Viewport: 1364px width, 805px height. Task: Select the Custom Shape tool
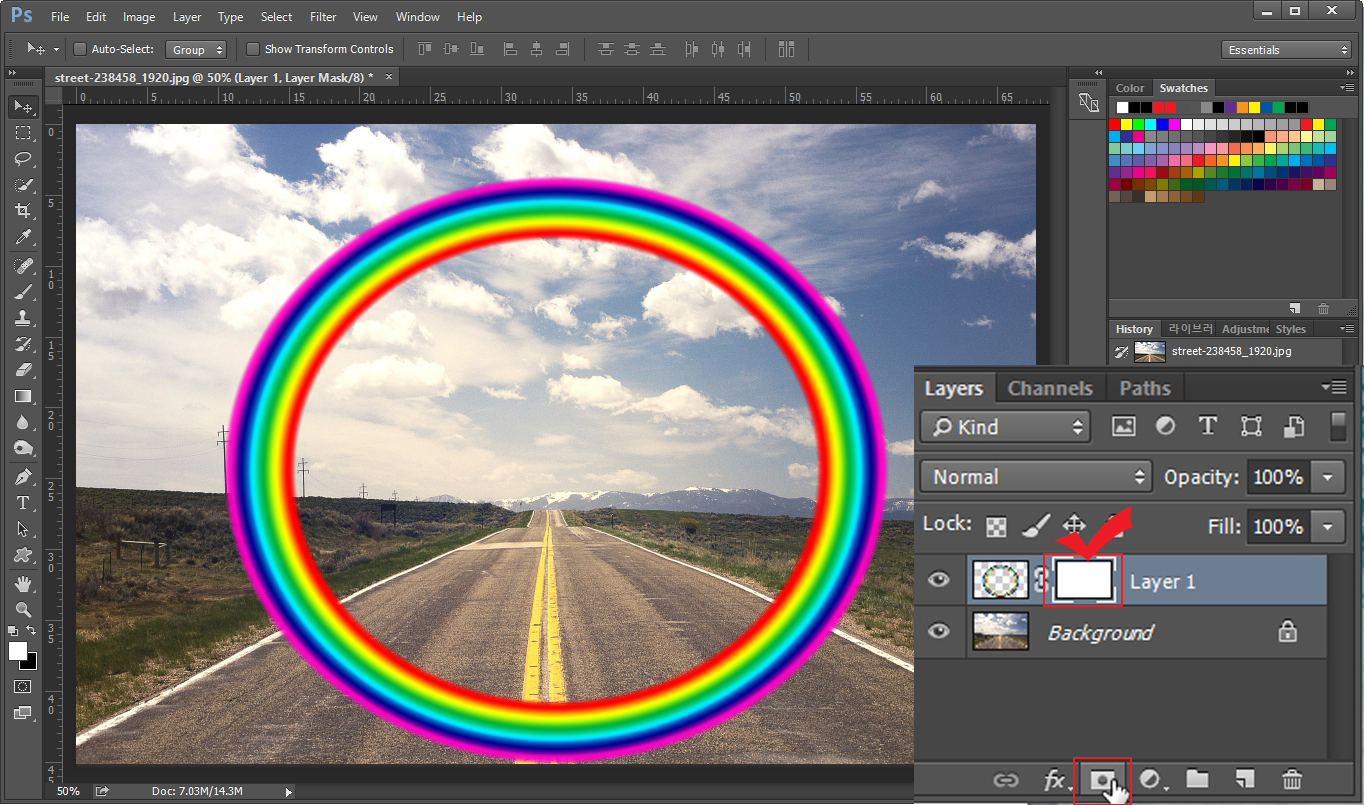pos(23,555)
